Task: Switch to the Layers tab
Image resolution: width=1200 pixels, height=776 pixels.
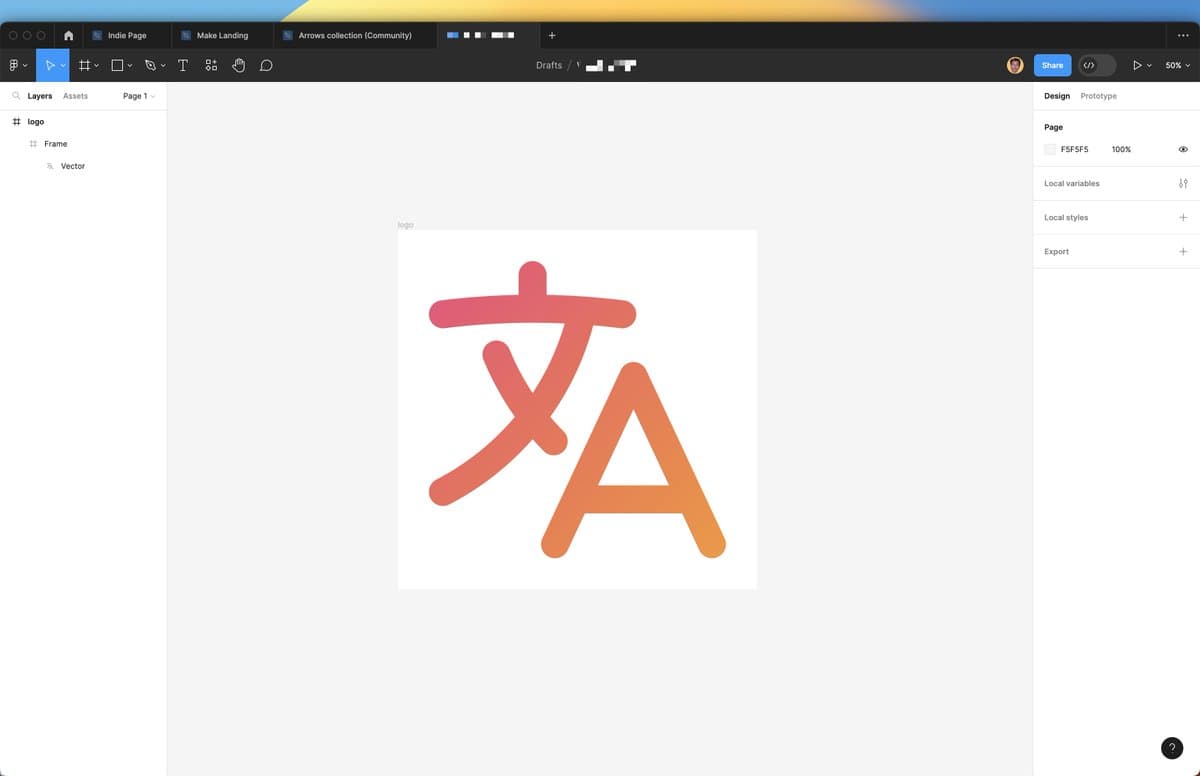Action: coord(40,96)
